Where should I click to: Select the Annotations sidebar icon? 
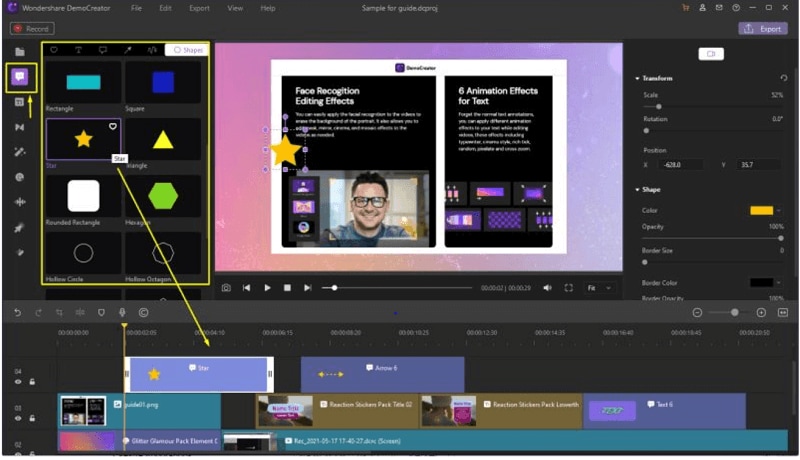tap(20, 77)
